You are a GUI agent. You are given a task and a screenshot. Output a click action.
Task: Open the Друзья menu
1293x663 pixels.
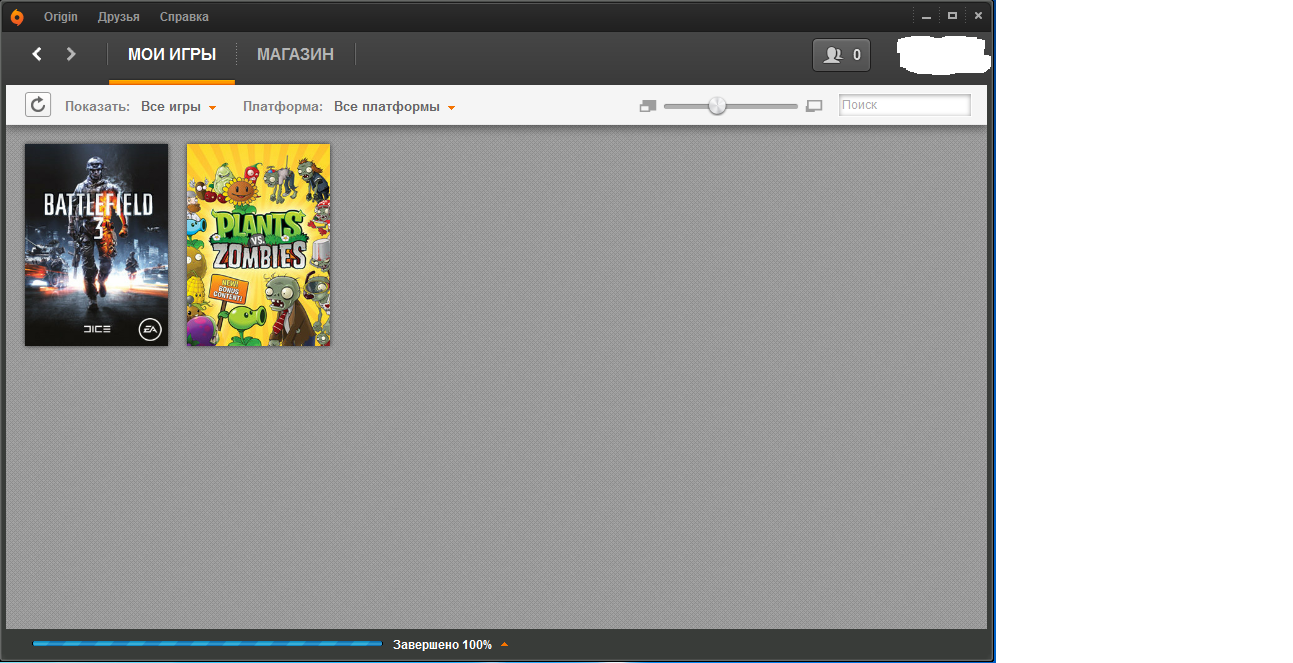[x=119, y=17]
